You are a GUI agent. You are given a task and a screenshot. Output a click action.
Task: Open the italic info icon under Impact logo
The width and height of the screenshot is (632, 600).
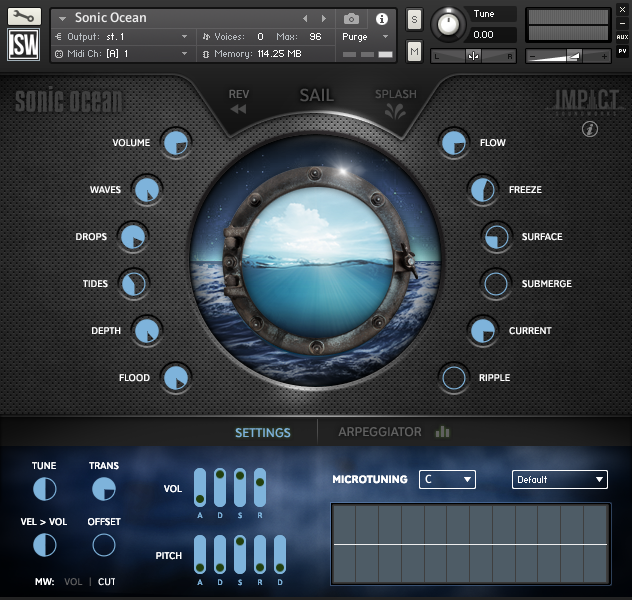point(590,129)
